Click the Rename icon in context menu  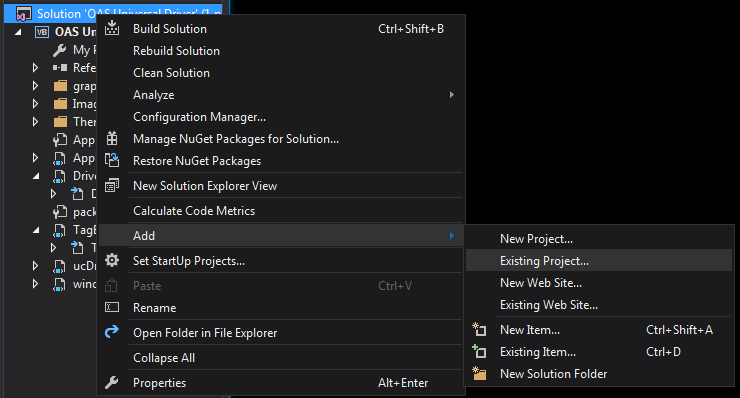click(112, 307)
